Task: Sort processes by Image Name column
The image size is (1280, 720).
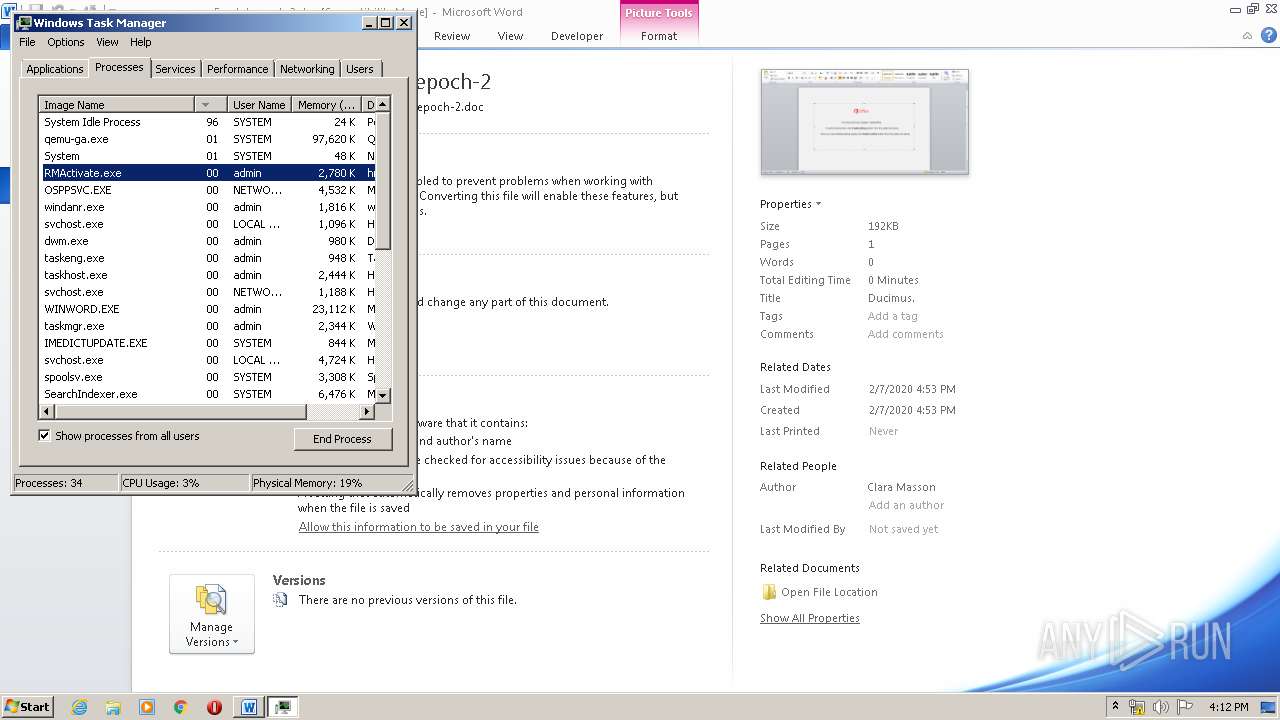Action: pyautogui.click(x=116, y=104)
